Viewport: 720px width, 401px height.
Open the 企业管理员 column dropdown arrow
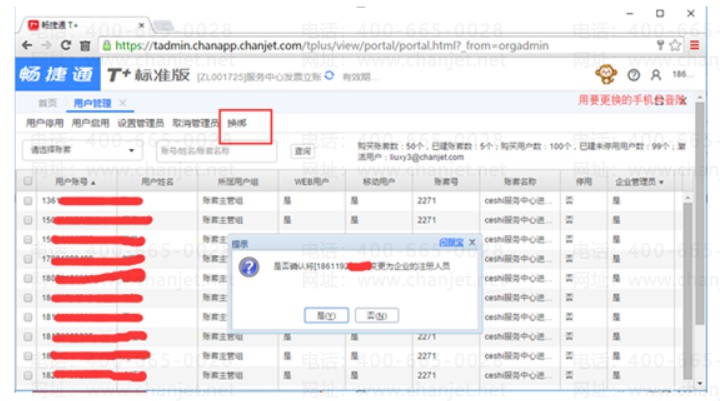(x=662, y=182)
